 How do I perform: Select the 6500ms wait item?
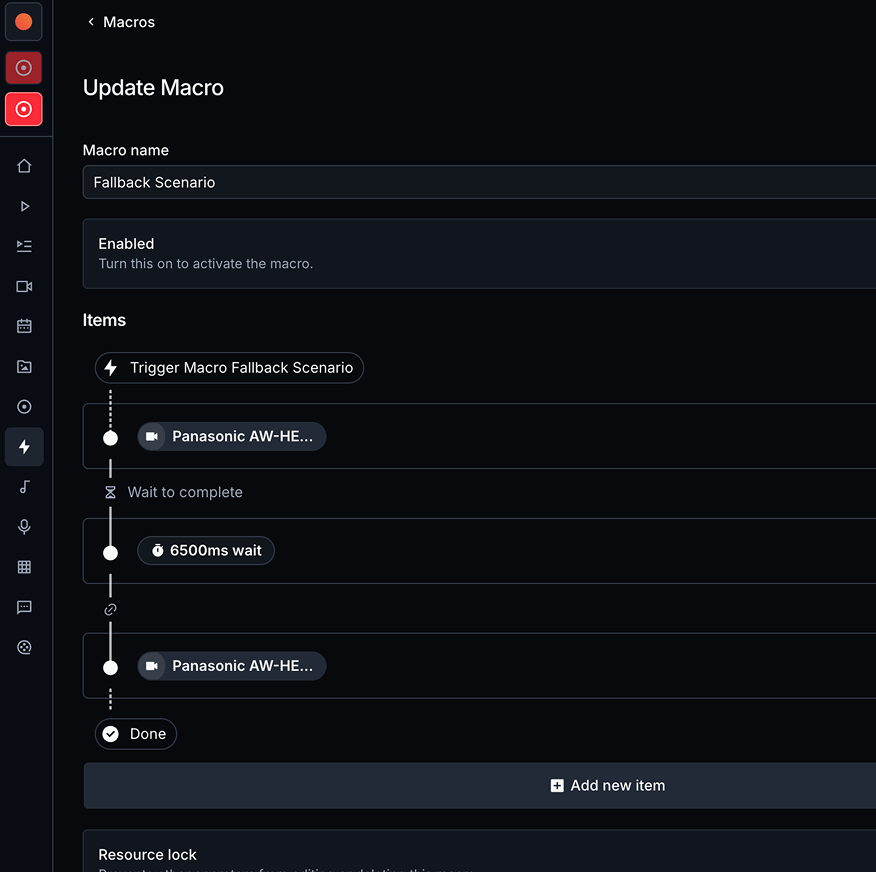[x=206, y=551]
